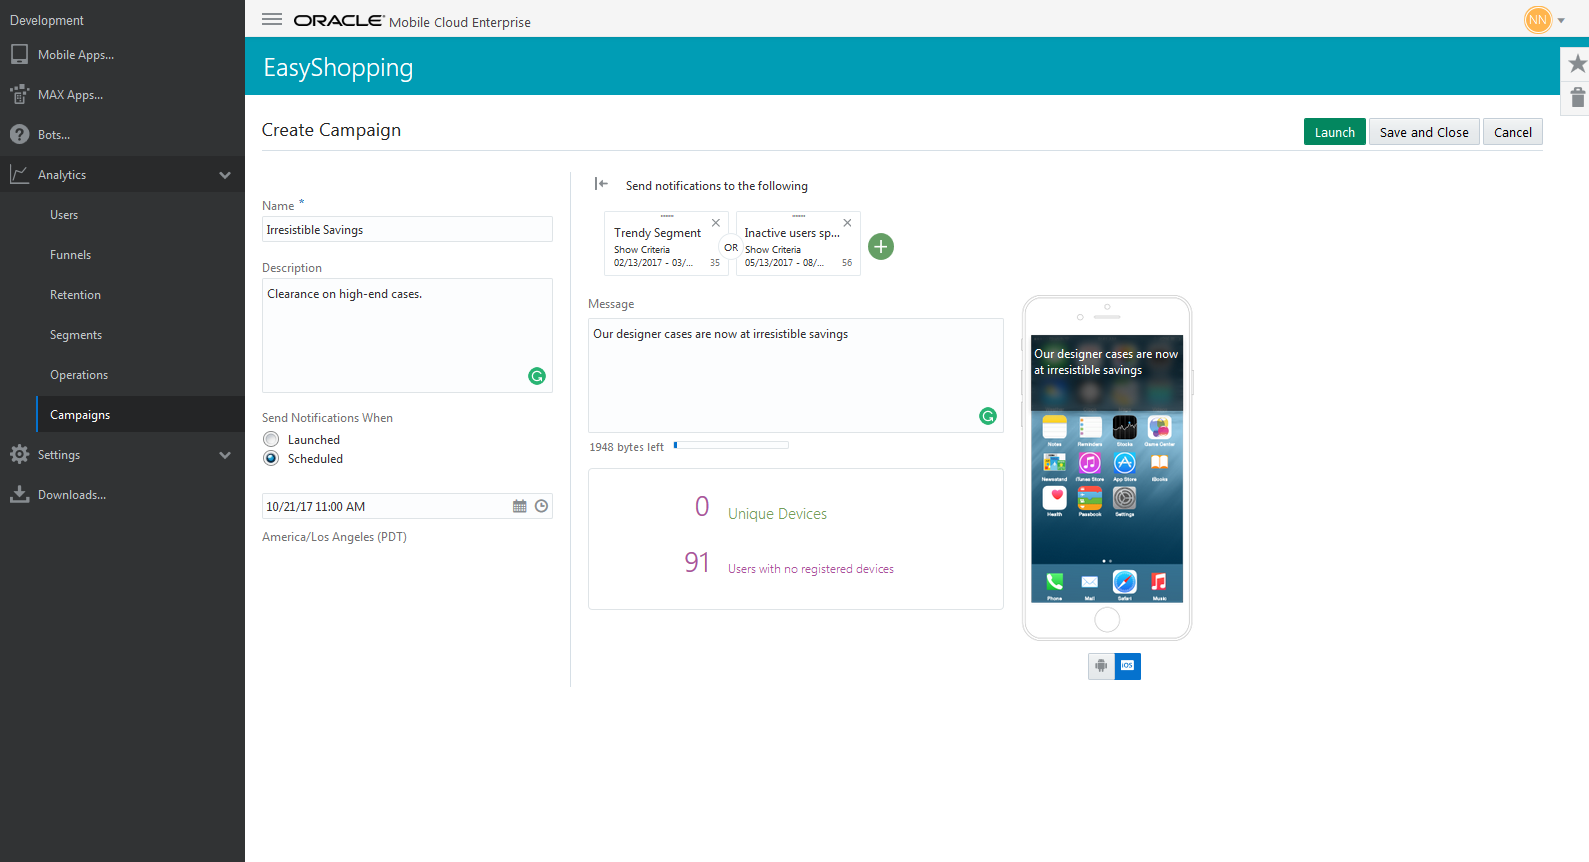
Task: Click the MAX Apps icon
Action: click(19, 94)
